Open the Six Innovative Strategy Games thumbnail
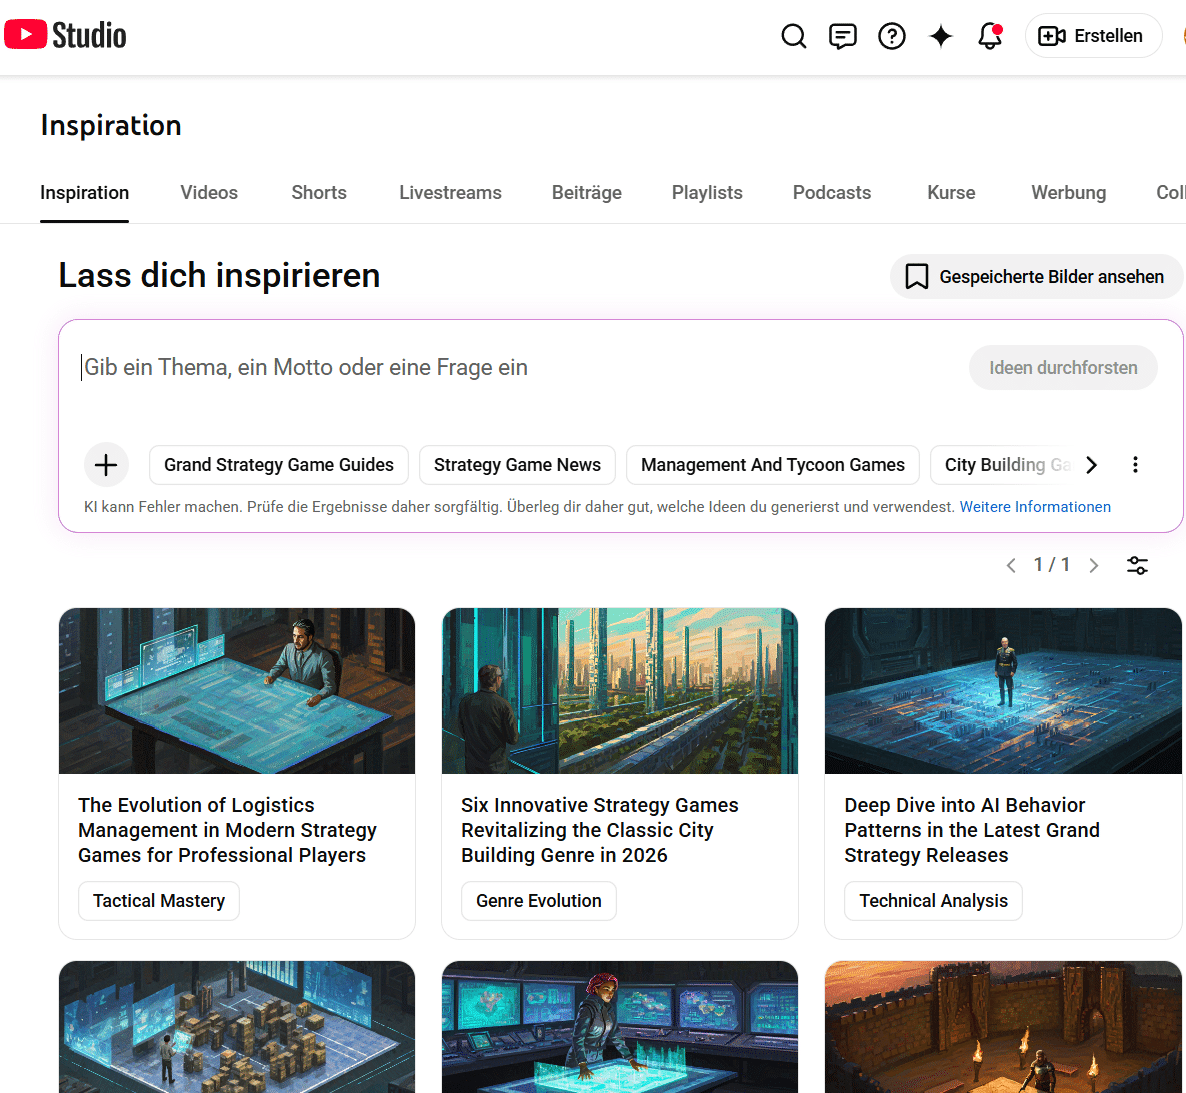The width and height of the screenshot is (1186, 1093). click(620, 691)
